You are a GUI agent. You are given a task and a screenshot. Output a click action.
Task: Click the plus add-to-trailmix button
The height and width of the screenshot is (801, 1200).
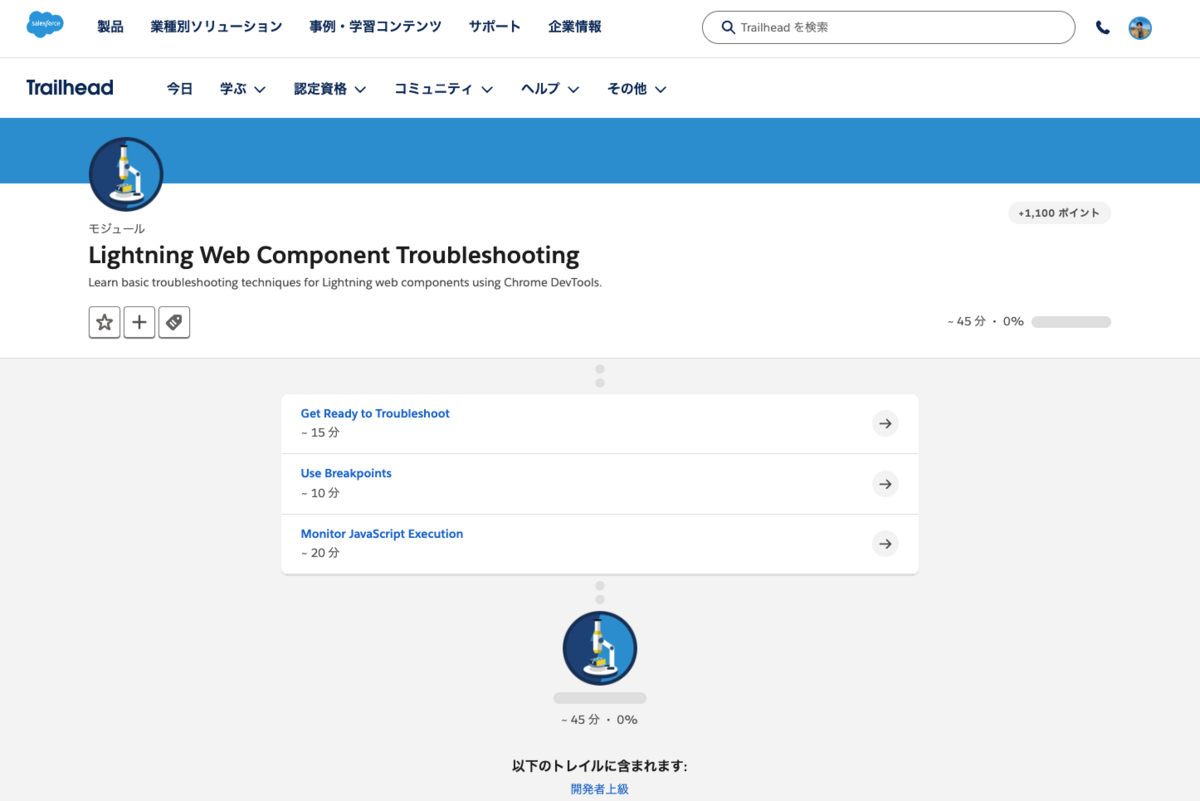[139, 322]
